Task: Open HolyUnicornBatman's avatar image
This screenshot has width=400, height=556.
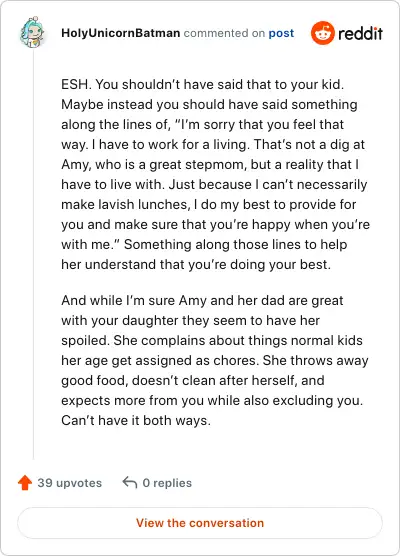Action: coord(32,32)
